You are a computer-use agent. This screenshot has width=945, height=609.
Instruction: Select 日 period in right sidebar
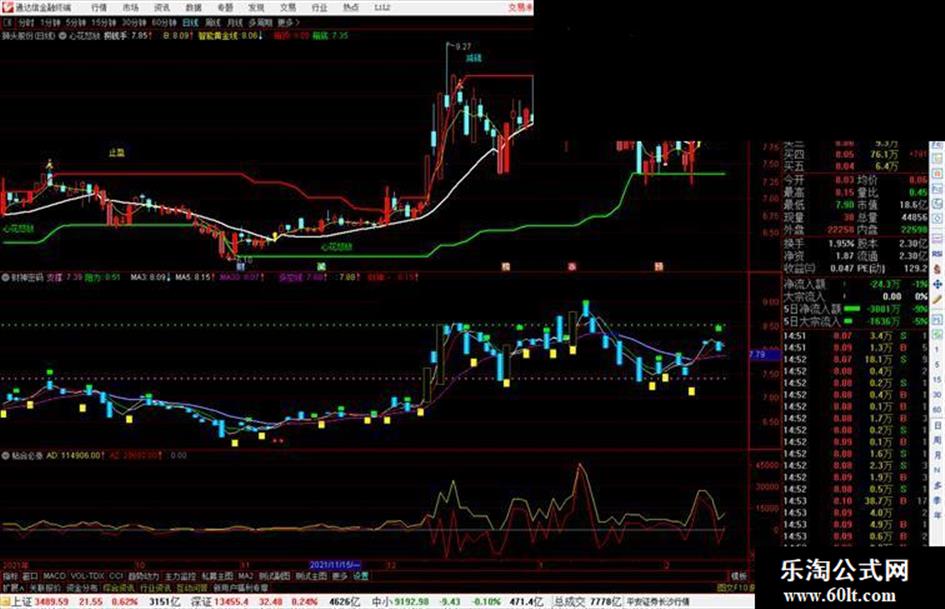[937, 426]
